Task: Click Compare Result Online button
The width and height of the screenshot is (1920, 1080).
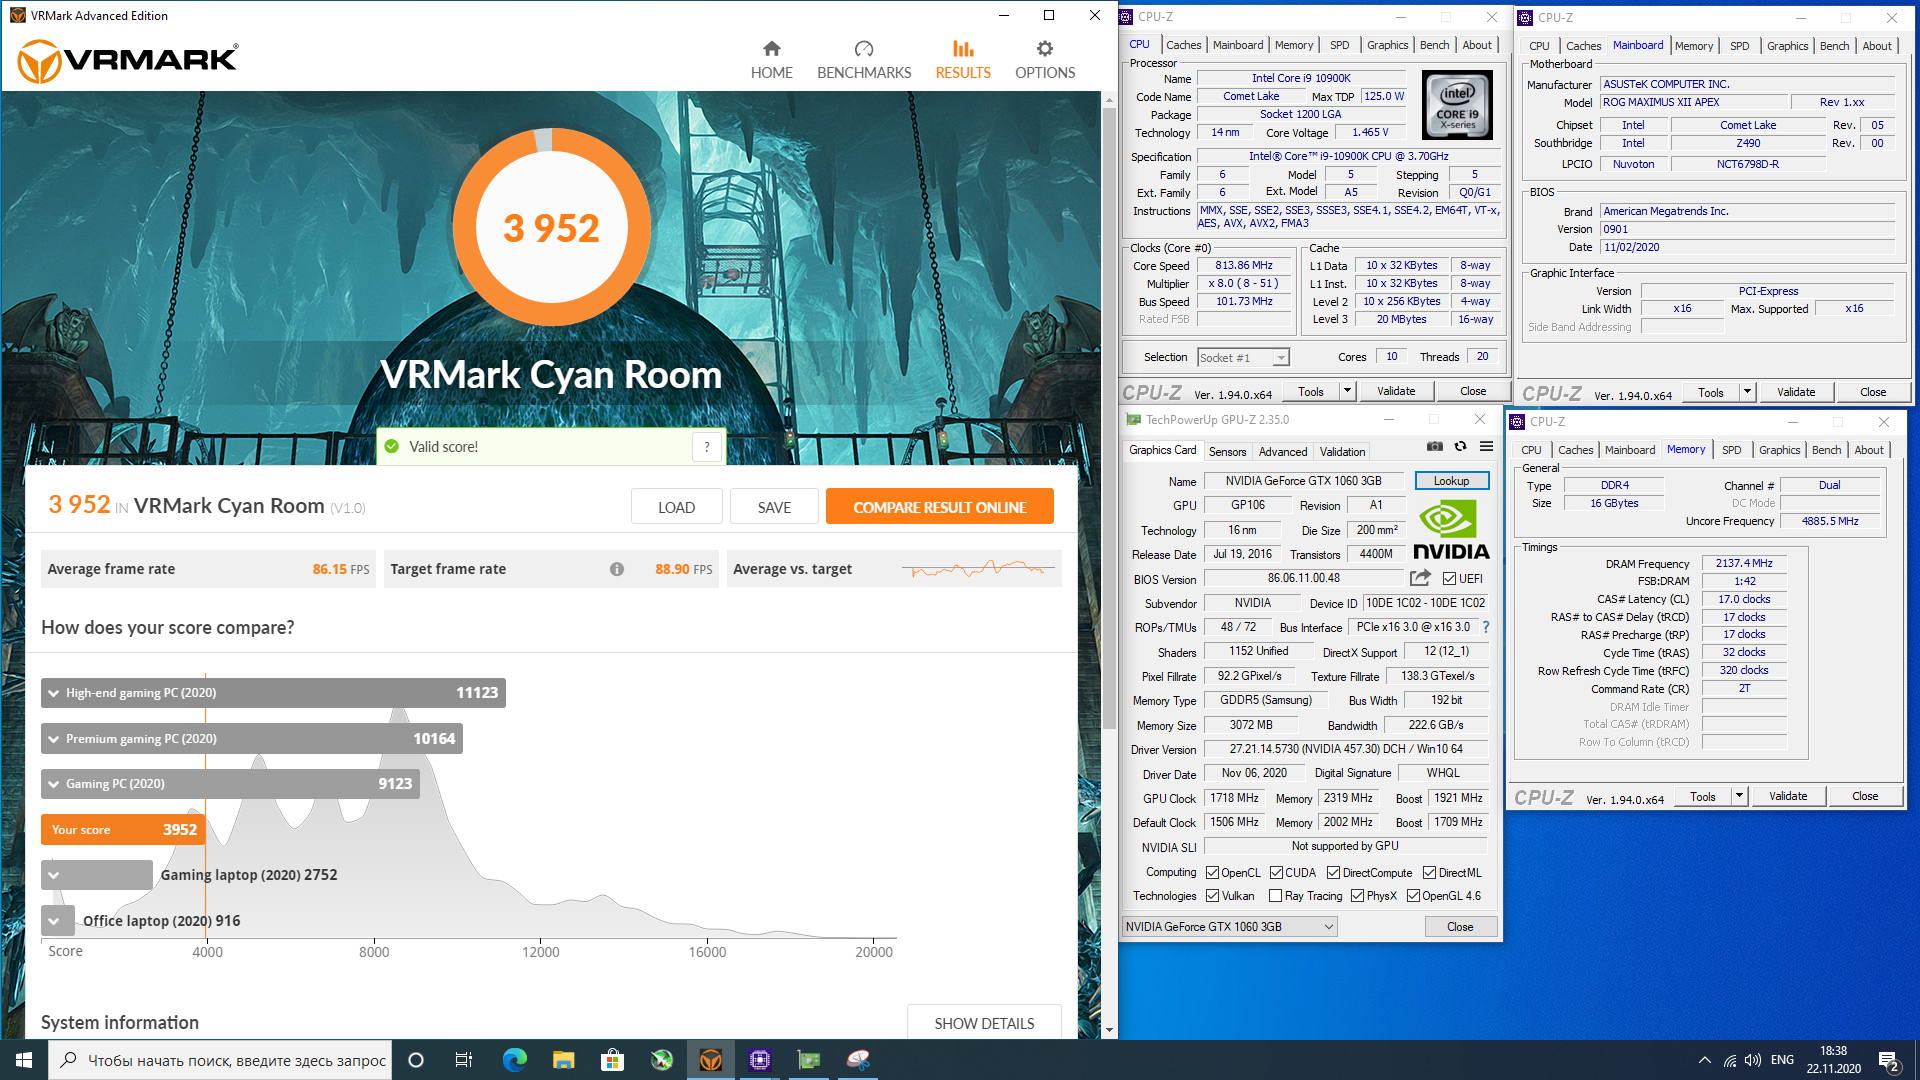Action: (x=940, y=507)
